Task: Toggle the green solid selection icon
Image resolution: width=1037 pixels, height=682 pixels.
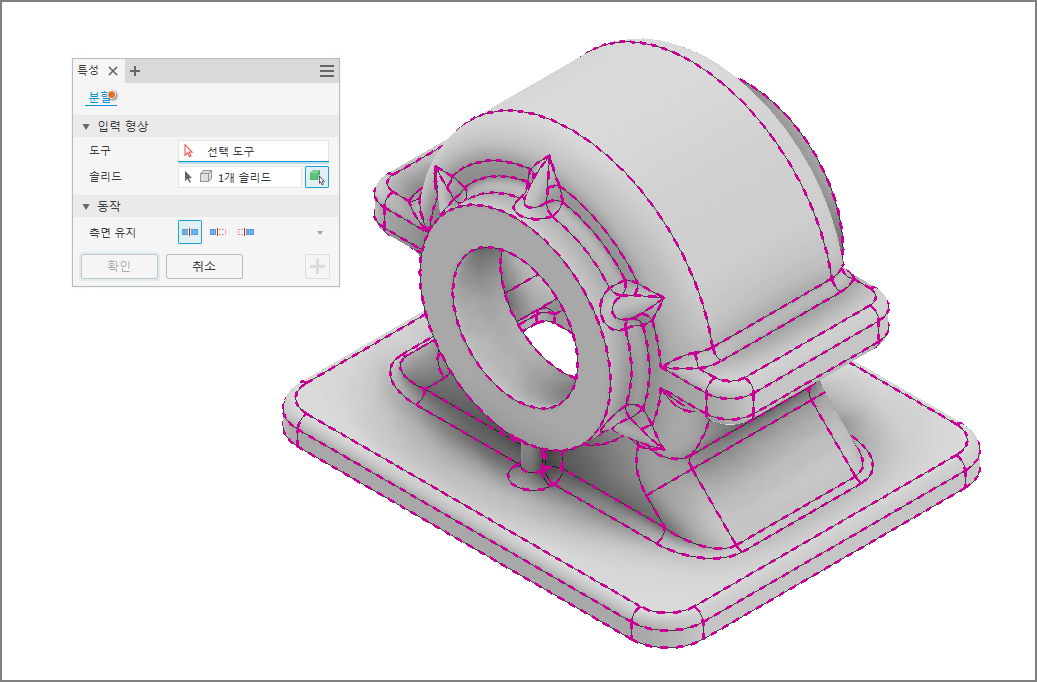Action: click(x=317, y=177)
